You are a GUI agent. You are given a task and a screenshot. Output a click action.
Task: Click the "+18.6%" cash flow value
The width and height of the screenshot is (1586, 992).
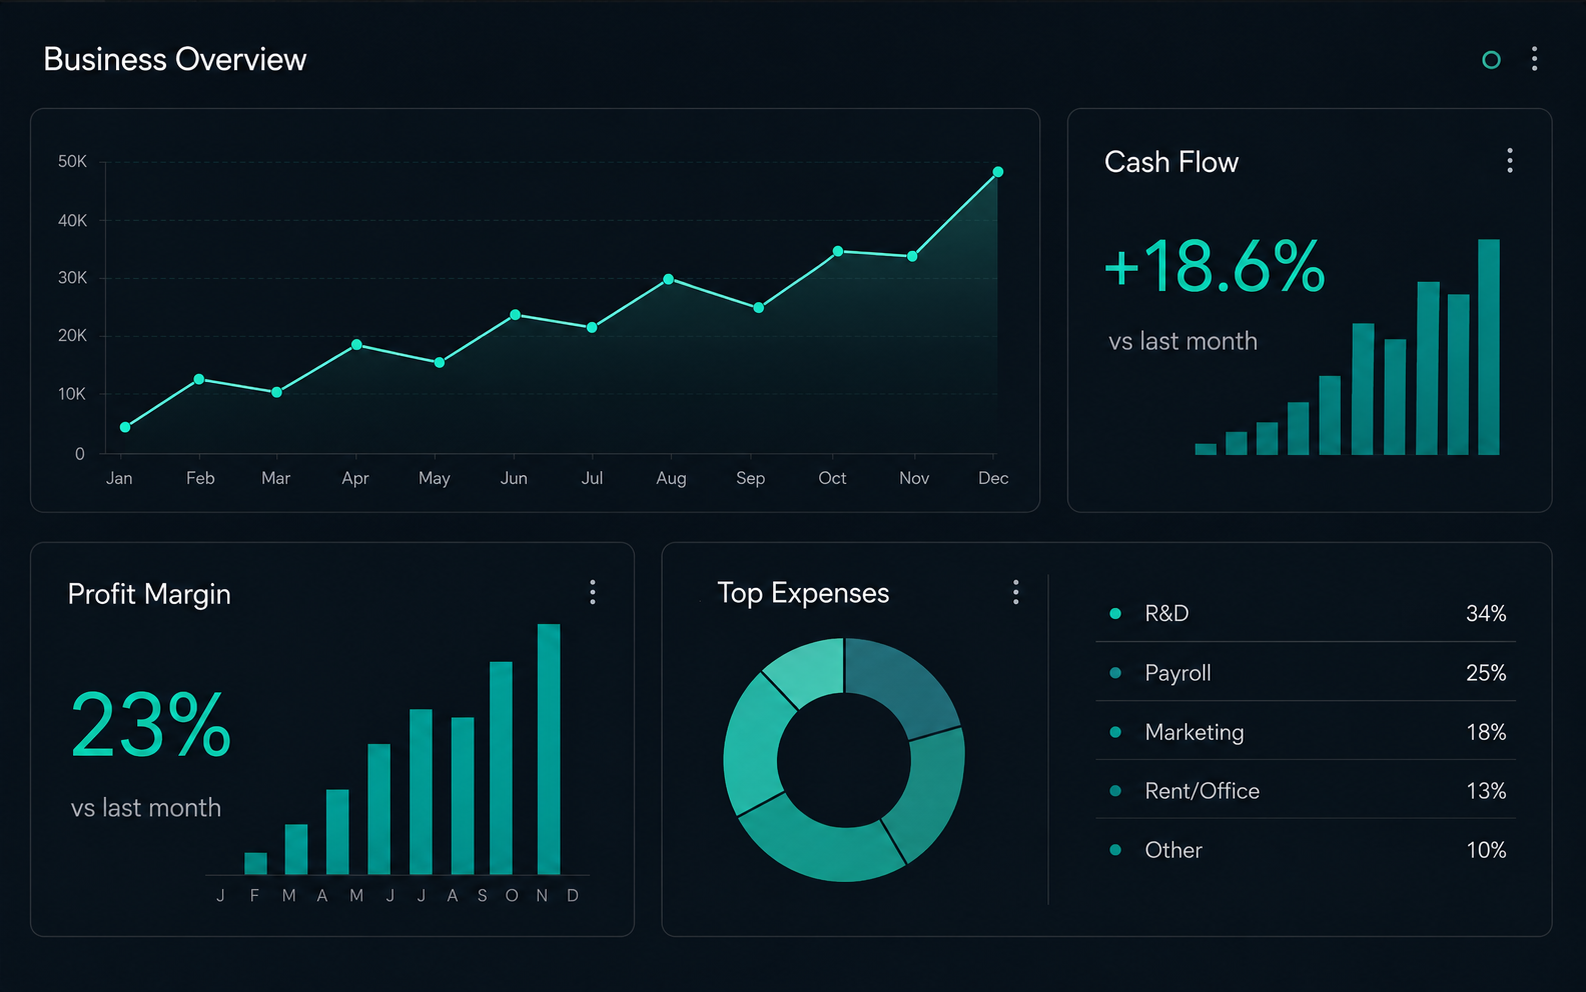[x=1215, y=267]
